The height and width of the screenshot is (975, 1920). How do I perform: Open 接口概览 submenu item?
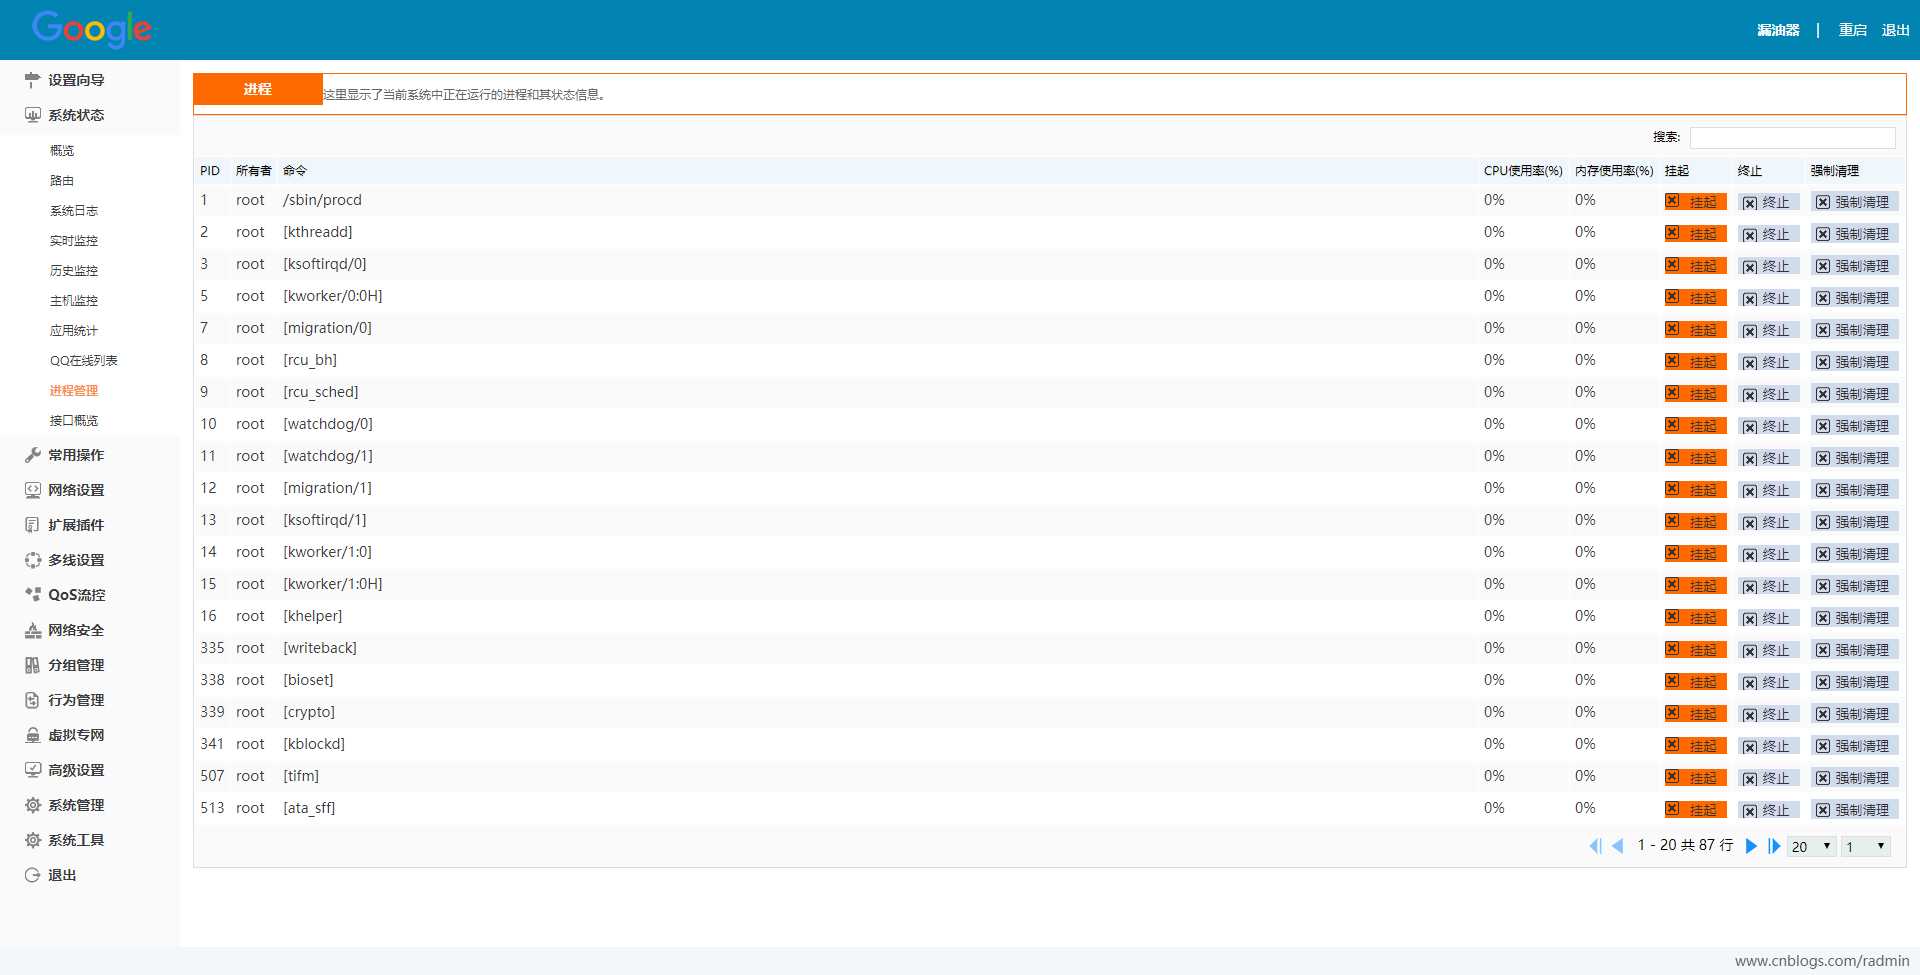74,421
